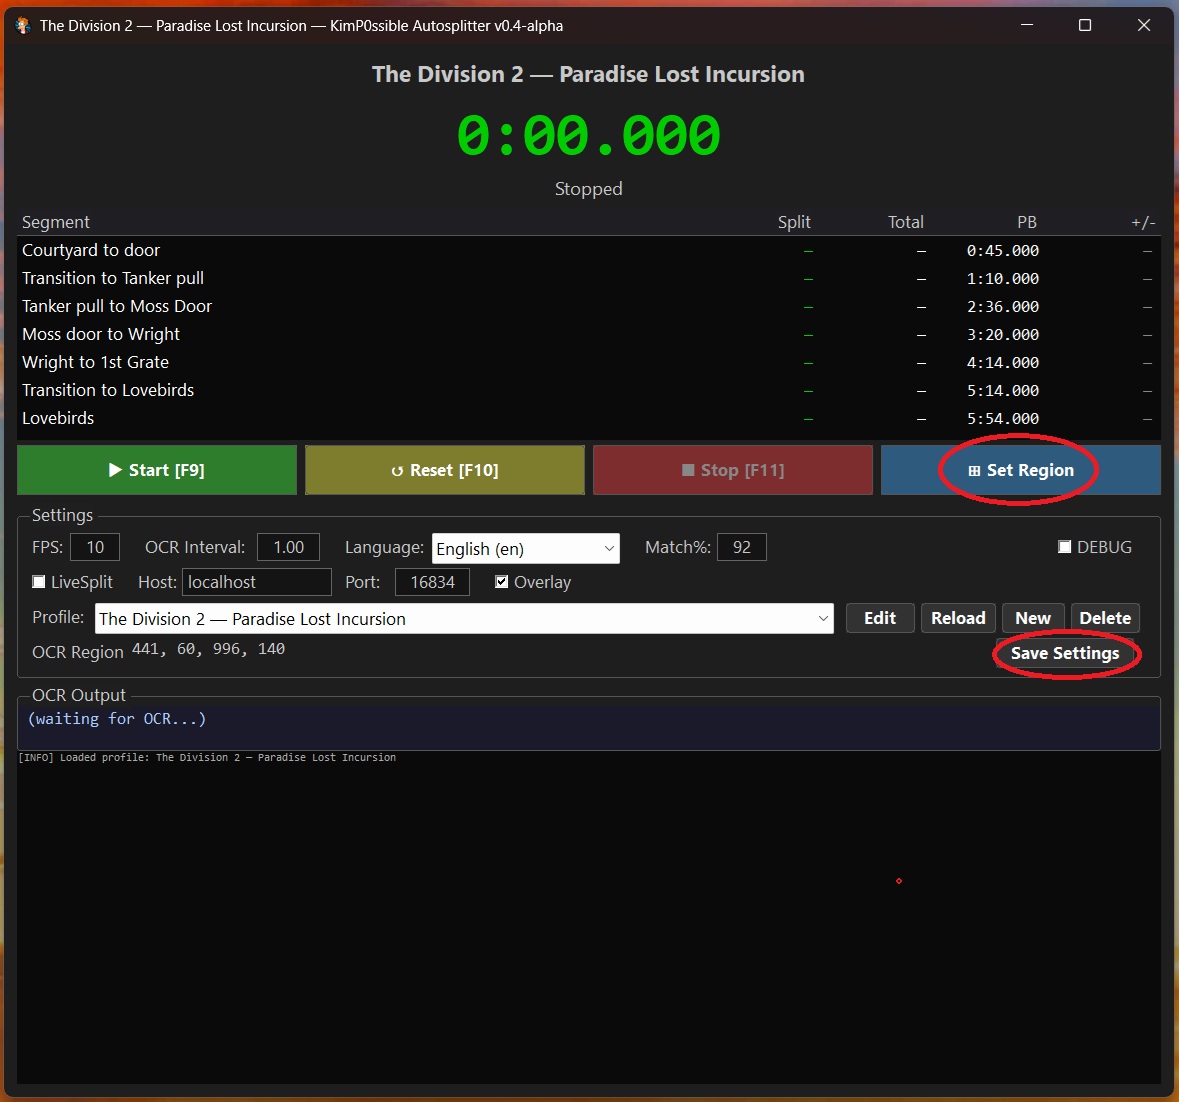Uncheck the Overlay checkbox
Screen dimensions: 1179x1102
(x=502, y=582)
